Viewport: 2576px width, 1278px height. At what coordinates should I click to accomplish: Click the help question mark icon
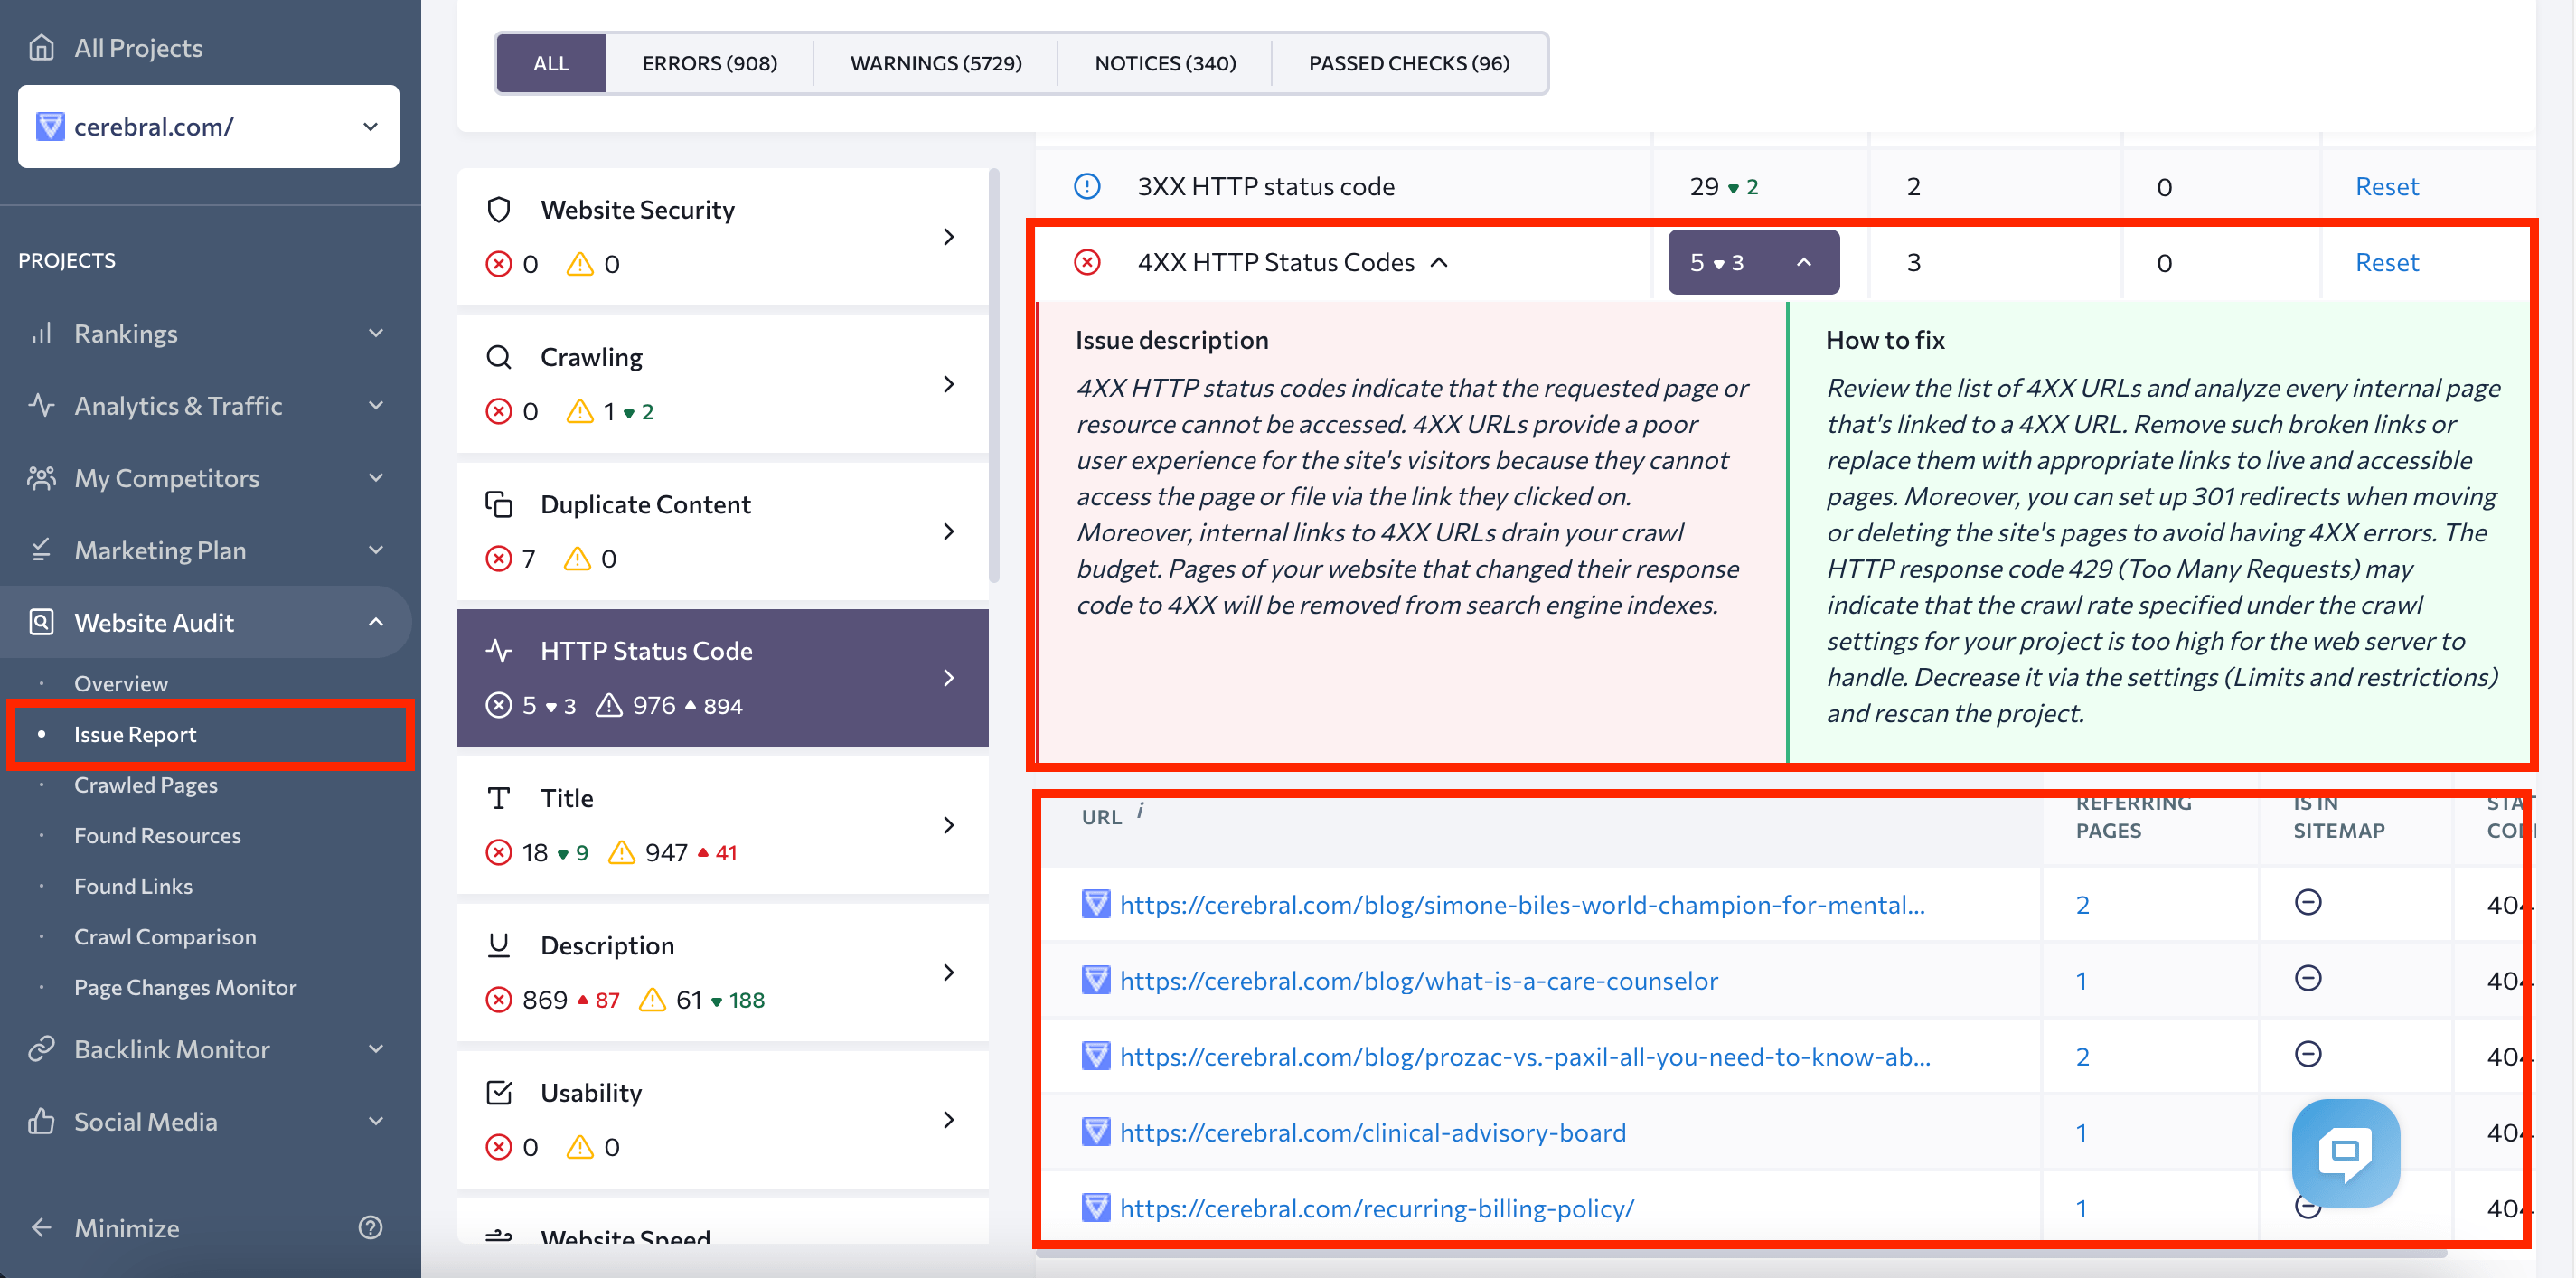click(370, 1227)
